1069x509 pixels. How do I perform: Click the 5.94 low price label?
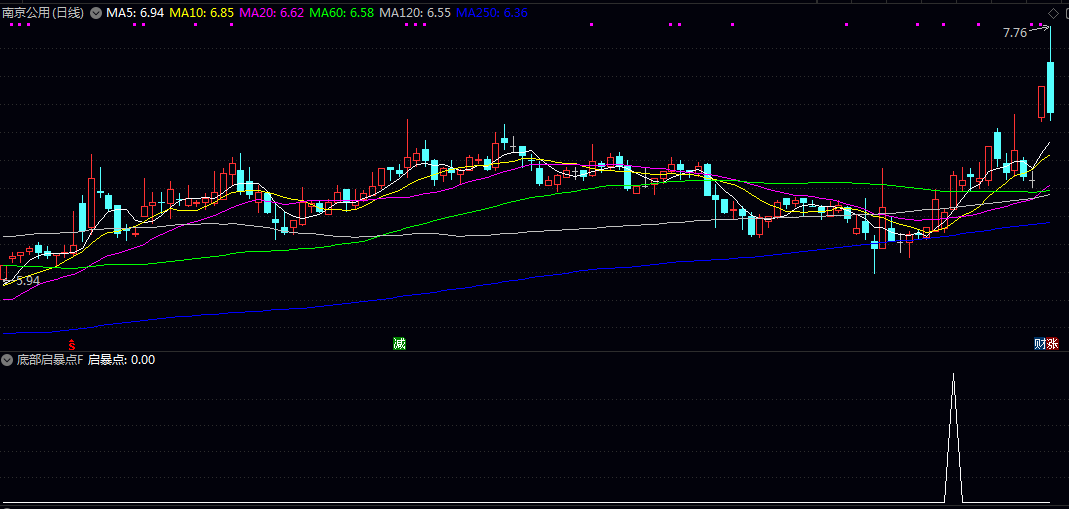(27, 281)
